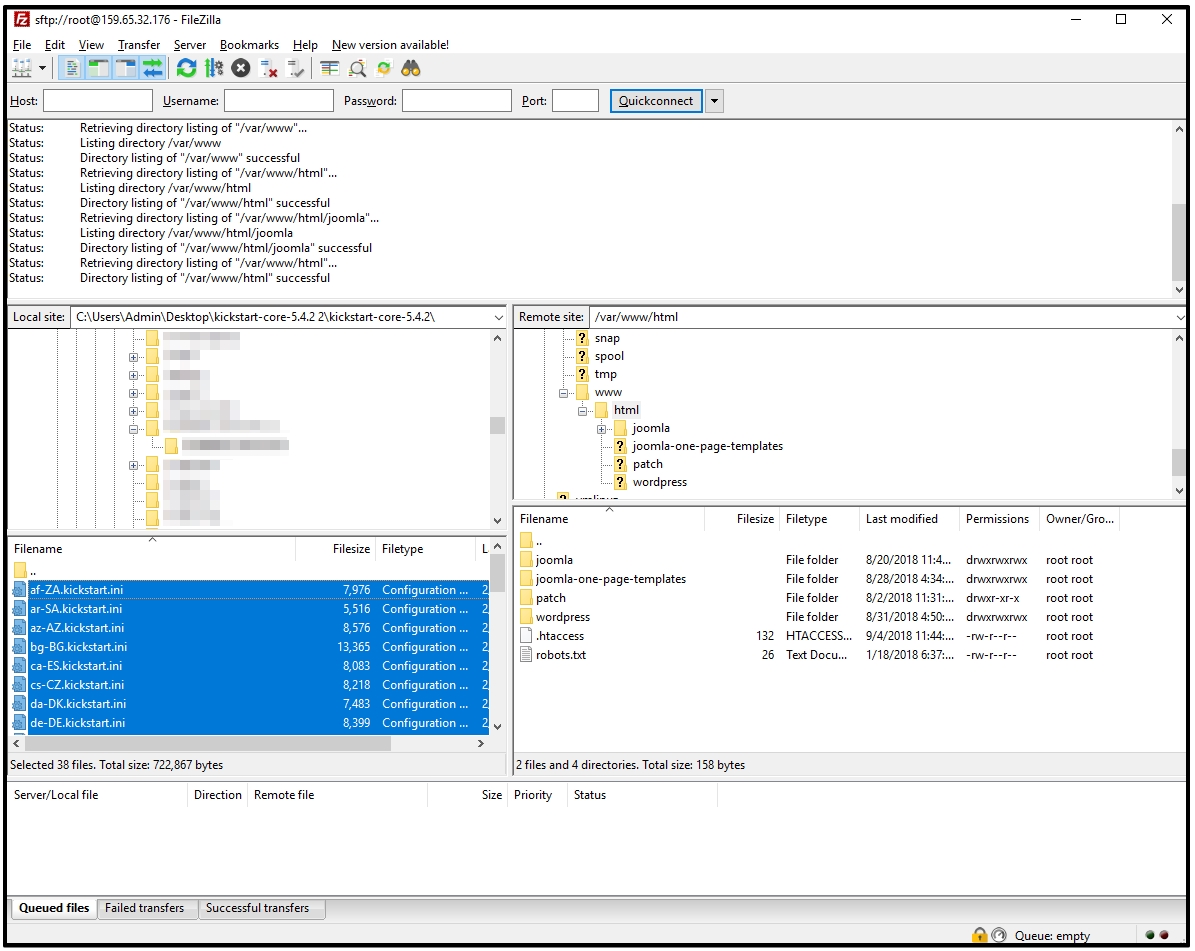Toggle transfer queue display
This screenshot has width=1195, height=951.
(x=153, y=69)
